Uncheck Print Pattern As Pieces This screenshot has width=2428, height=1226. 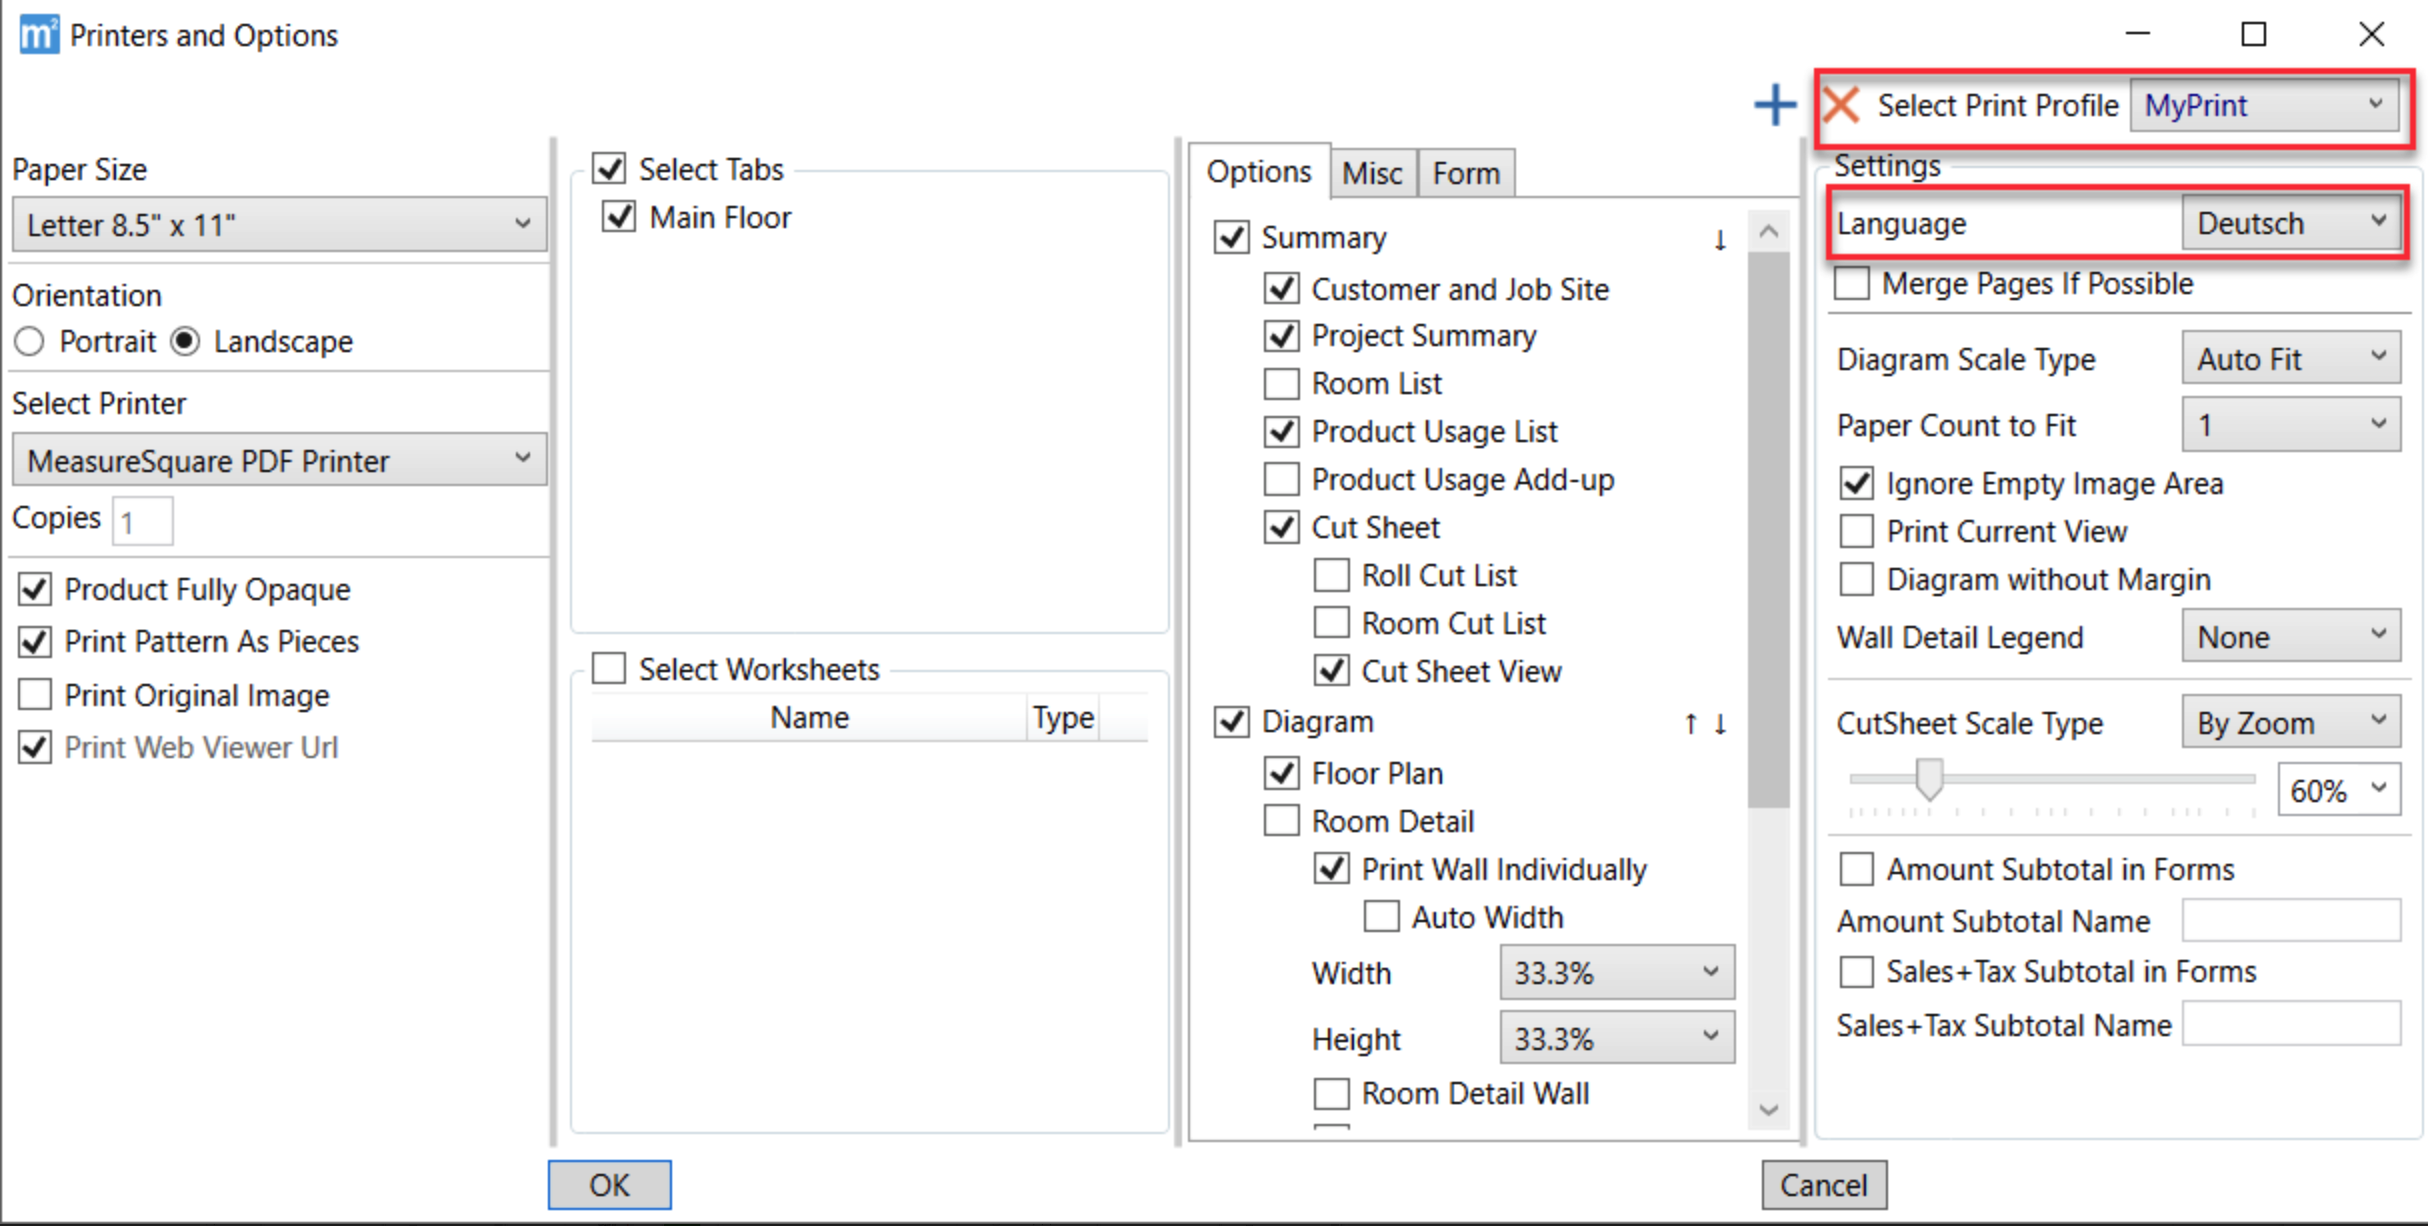(35, 642)
